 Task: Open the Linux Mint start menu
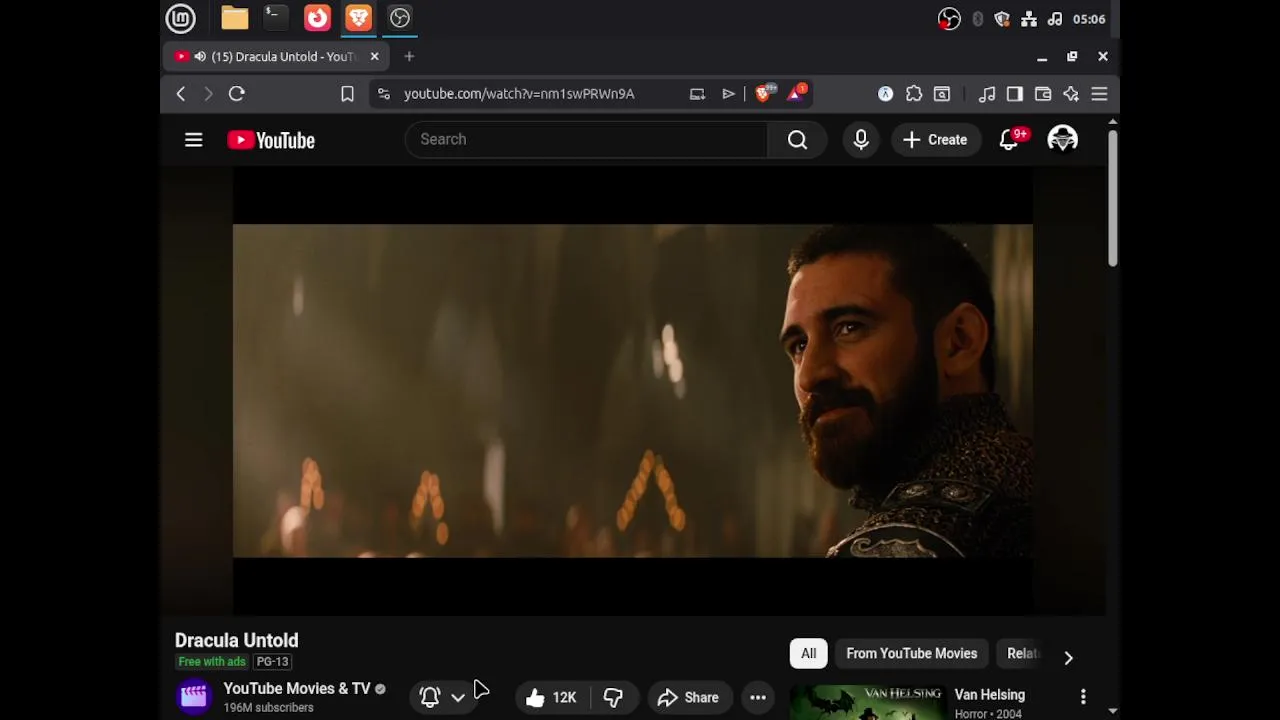point(181,18)
